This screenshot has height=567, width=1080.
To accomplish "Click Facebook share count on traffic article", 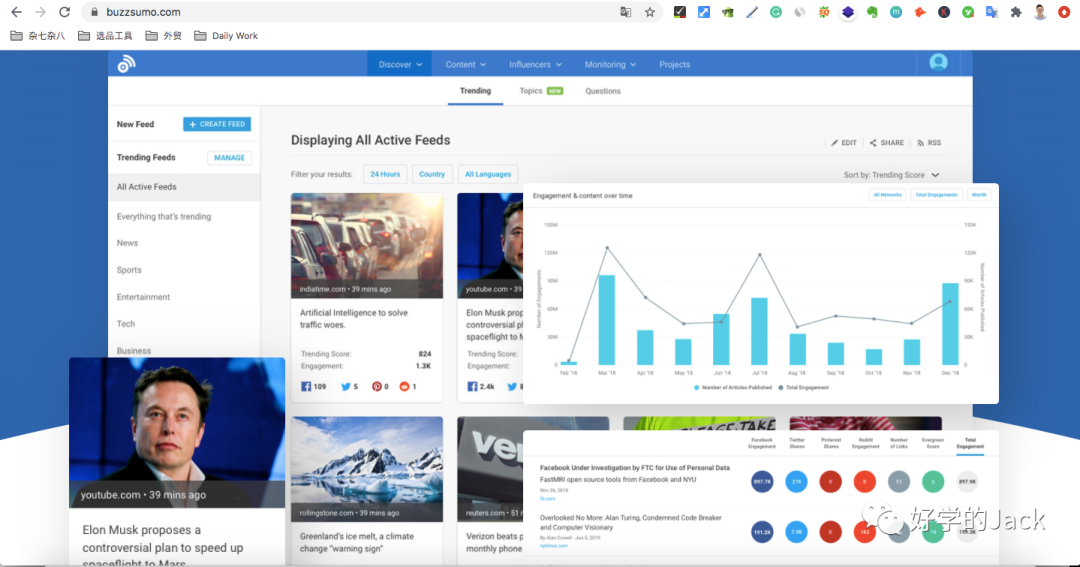I will [x=314, y=386].
